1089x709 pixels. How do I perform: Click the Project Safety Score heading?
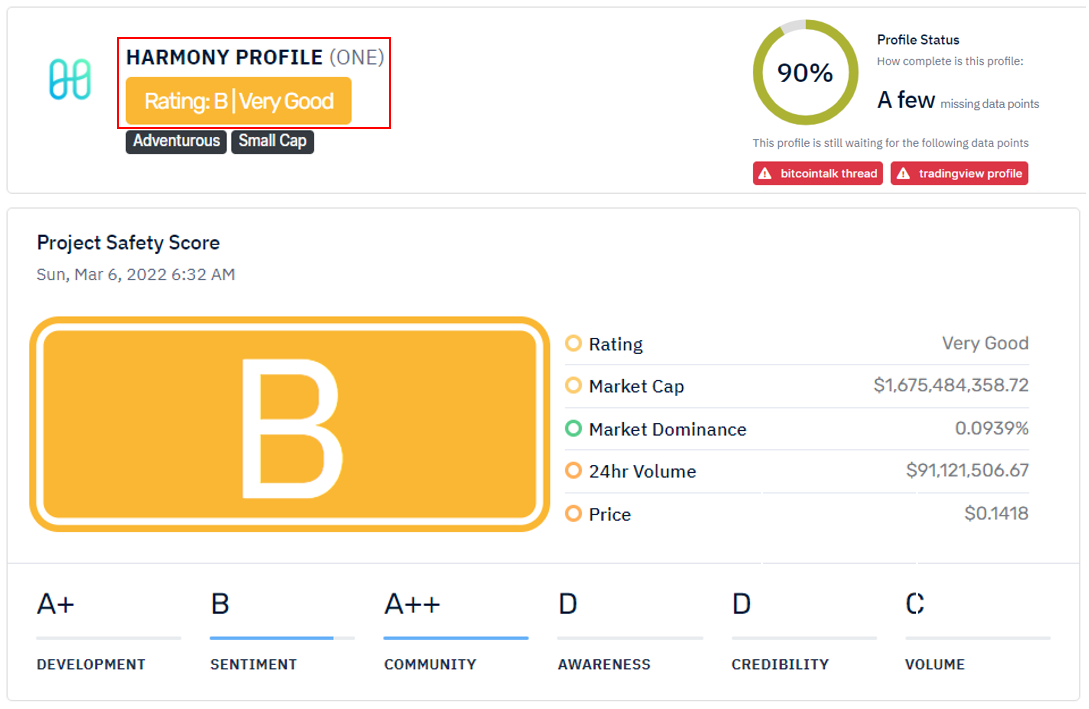tap(128, 242)
